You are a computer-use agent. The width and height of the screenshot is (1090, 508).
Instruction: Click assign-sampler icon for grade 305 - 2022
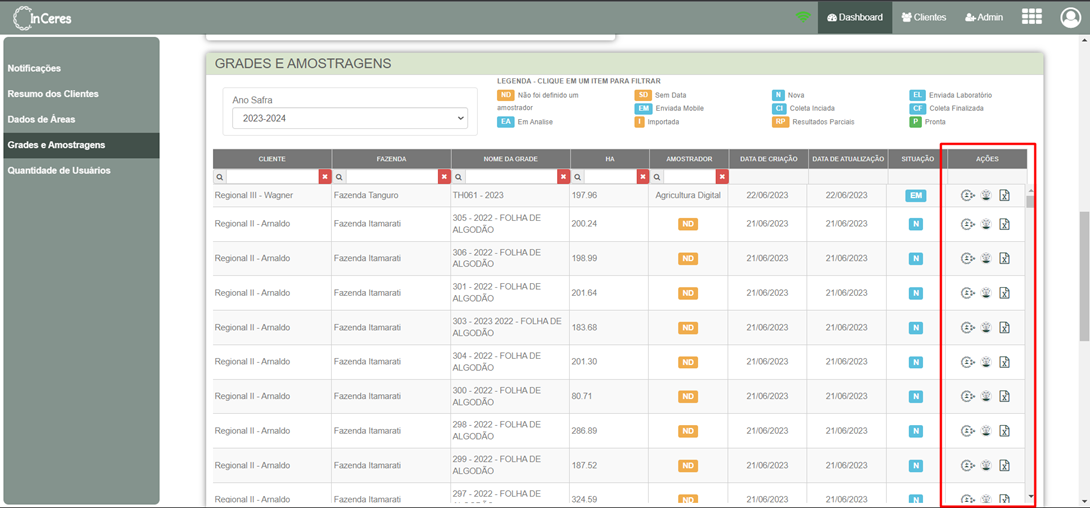[967, 224]
